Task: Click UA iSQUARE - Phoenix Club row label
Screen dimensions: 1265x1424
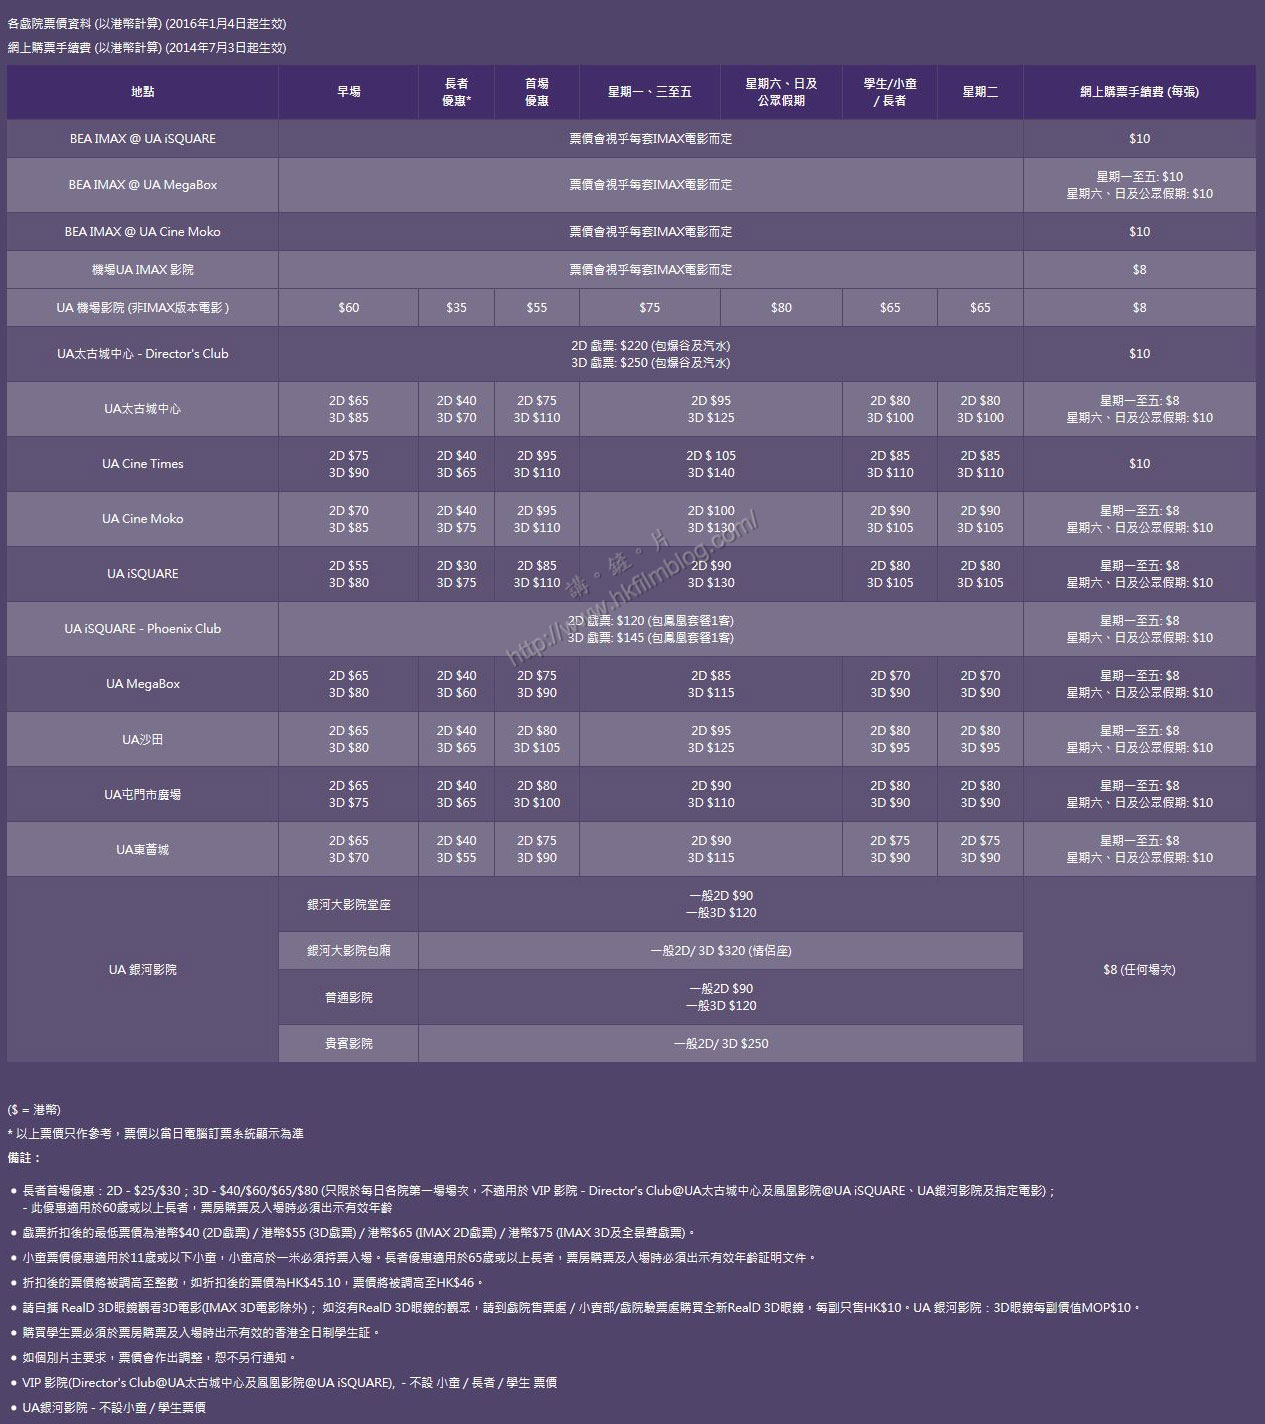Action: [142, 628]
